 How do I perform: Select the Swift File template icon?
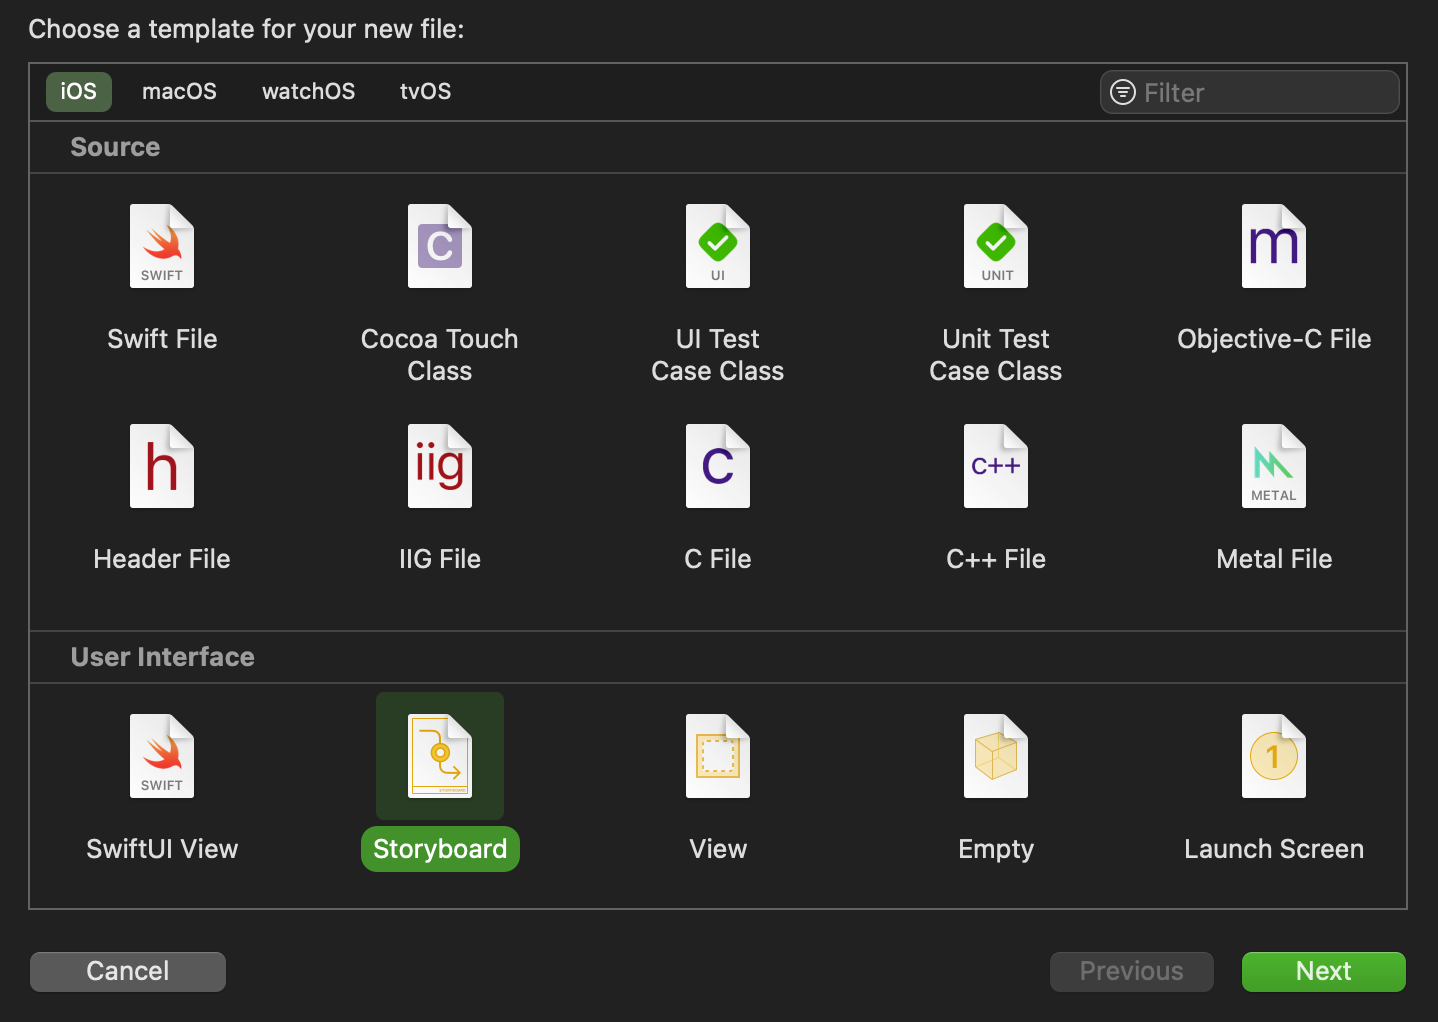162,246
